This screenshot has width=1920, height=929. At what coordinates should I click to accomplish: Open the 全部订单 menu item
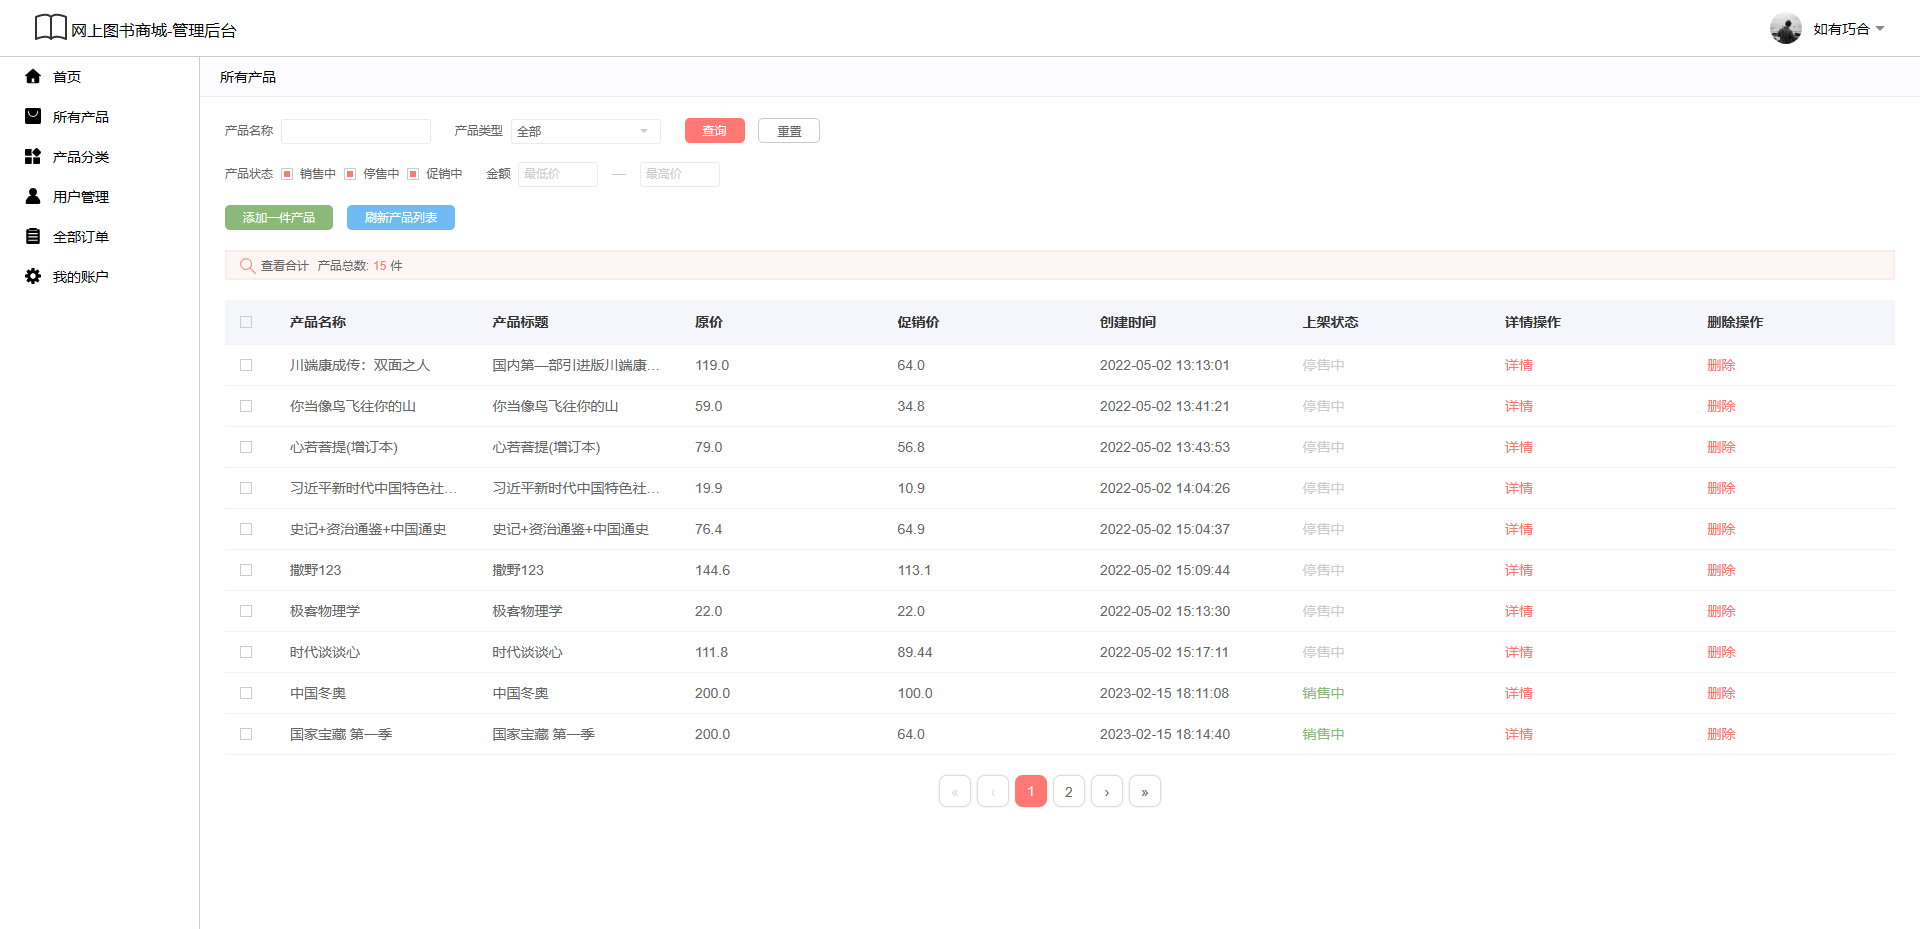[x=80, y=237]
